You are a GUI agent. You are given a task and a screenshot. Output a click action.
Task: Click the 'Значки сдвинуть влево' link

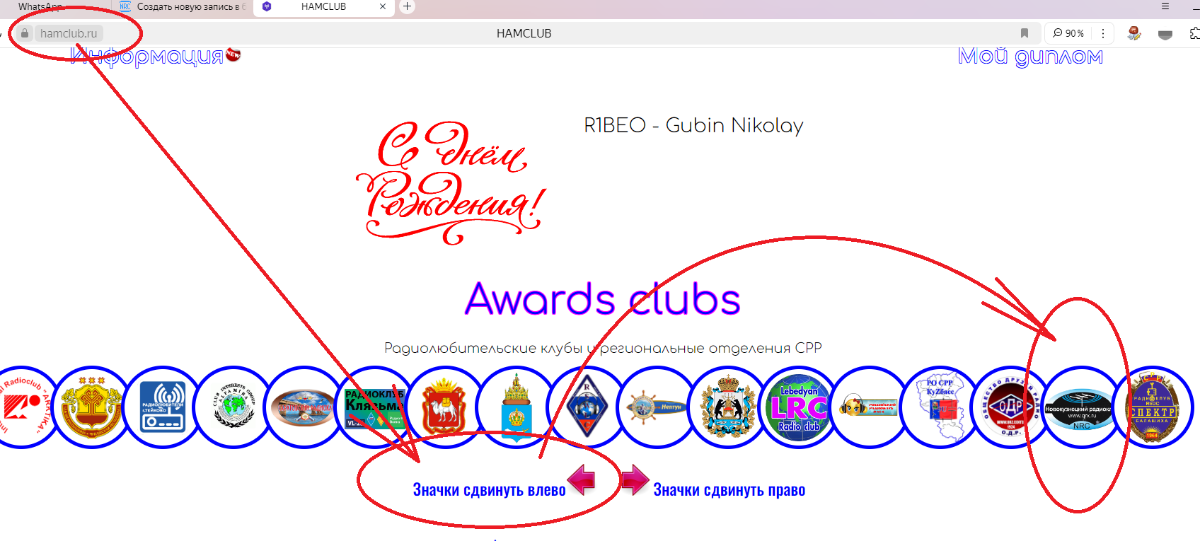click(489, 490)
